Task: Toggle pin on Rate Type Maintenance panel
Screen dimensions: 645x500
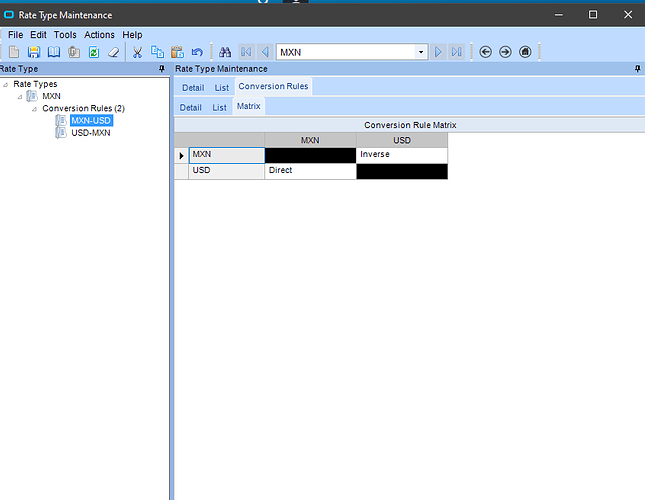Action: (x=638, y=69)
